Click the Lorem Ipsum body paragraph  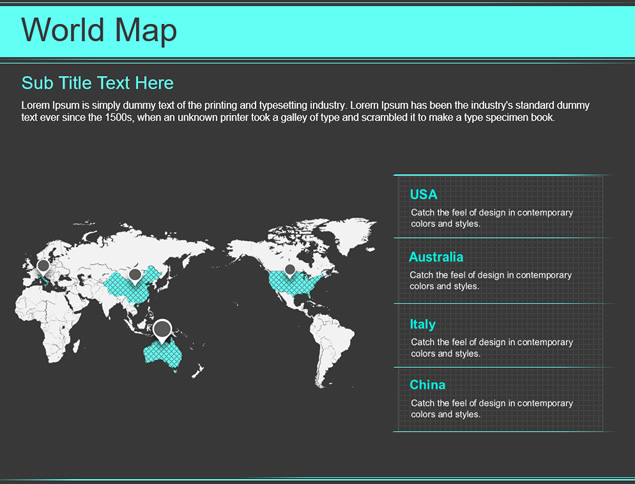(305, 111)
